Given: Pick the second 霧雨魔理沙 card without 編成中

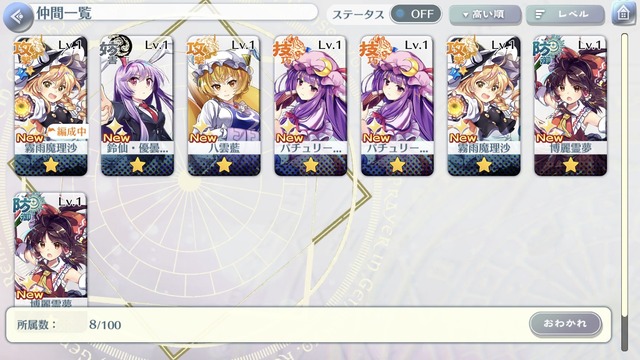Looking at the screenshot, I should click(x=484, y=106).
